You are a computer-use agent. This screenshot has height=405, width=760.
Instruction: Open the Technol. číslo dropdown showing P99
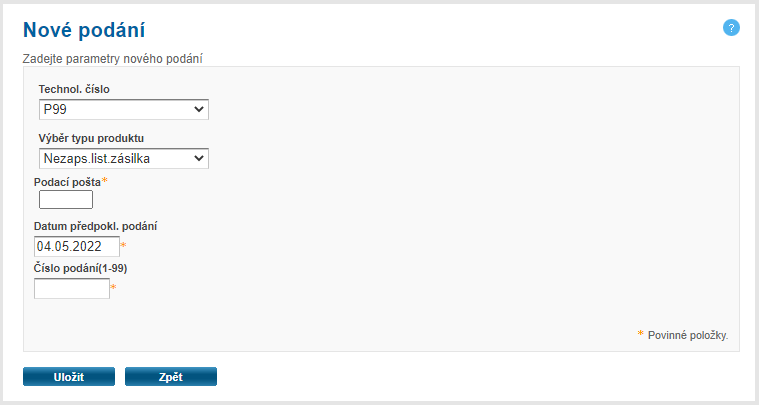(123, 109)
